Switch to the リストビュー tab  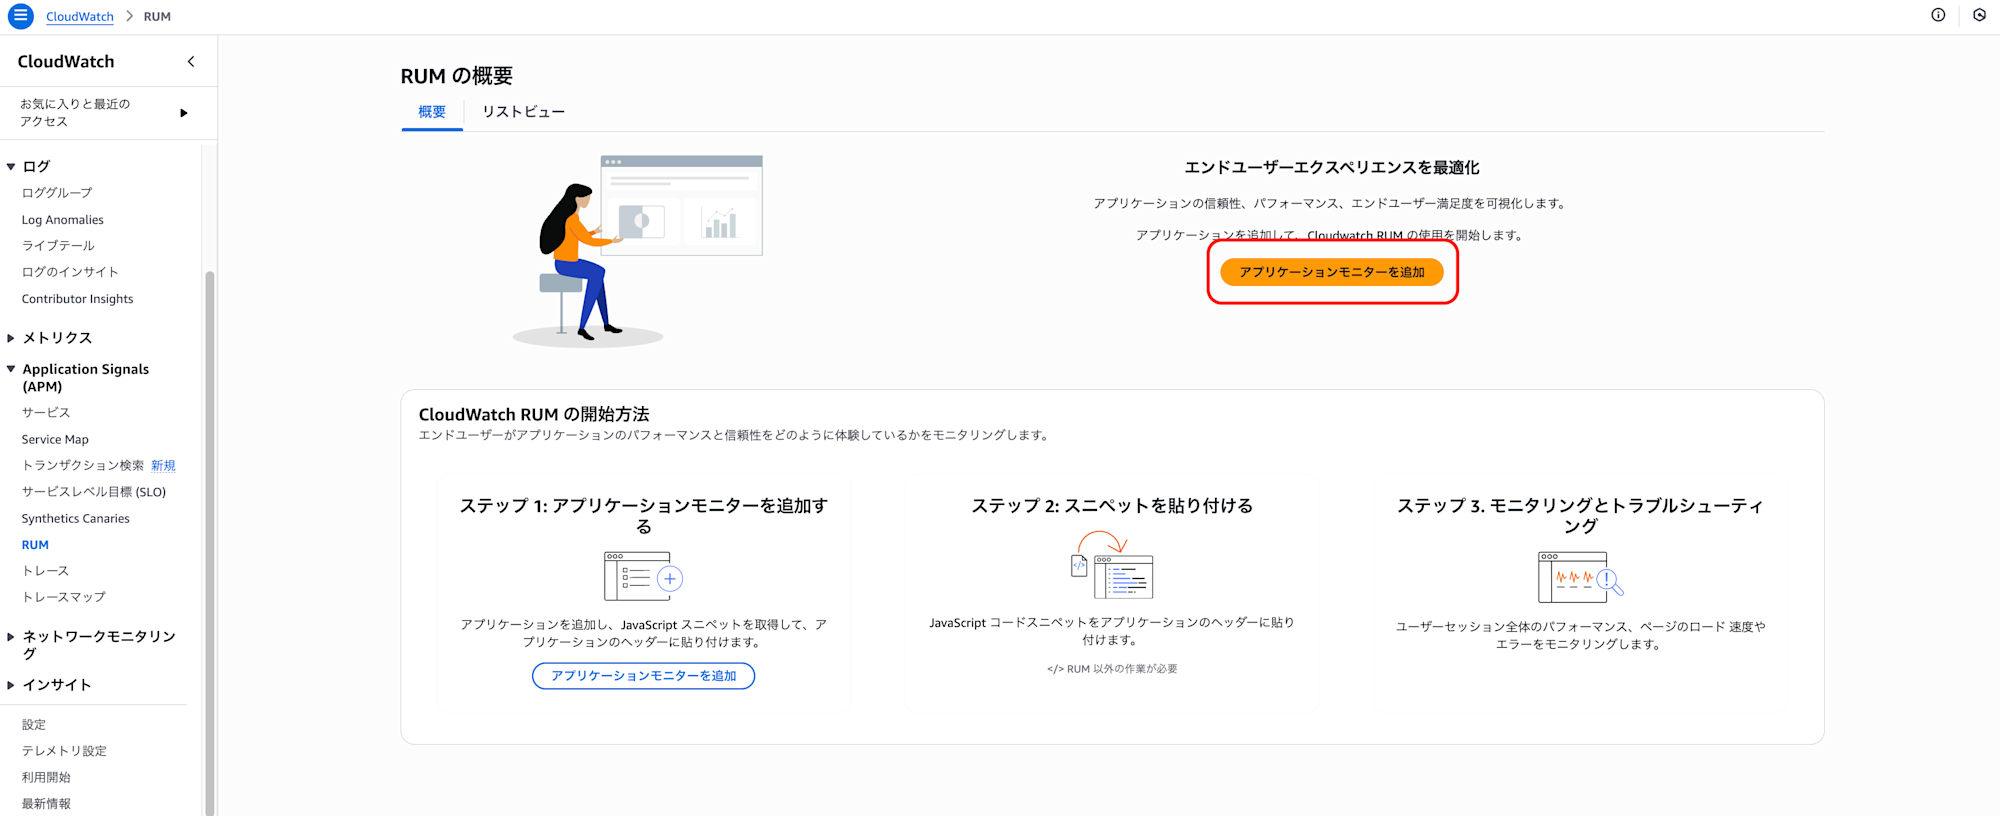pos(523,112)
